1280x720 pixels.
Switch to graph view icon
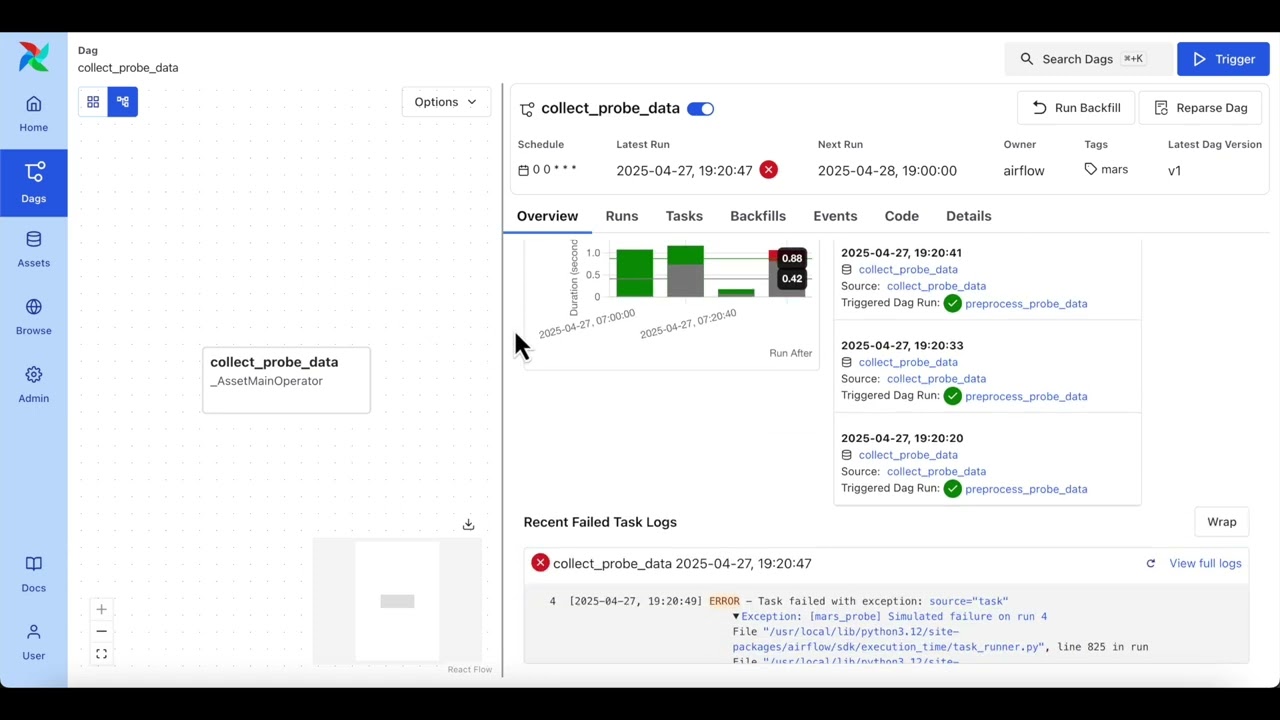(123, 102)
